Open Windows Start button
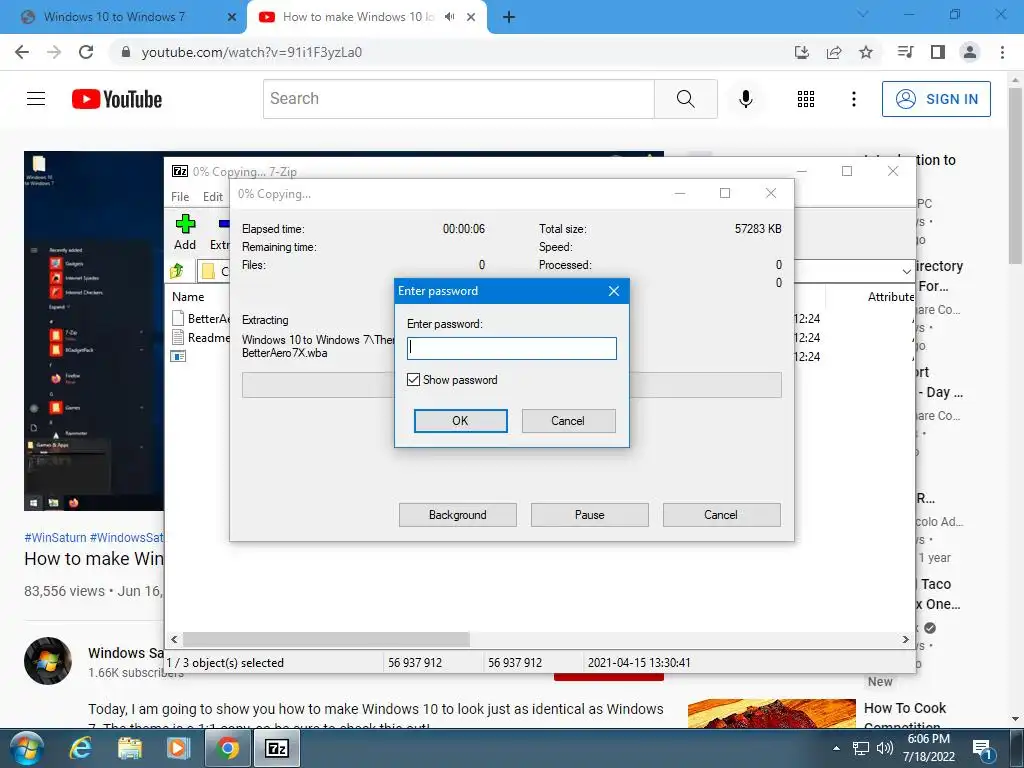Image resolution: width=1024 pixels, height=768 pixels. coord(27,748)
